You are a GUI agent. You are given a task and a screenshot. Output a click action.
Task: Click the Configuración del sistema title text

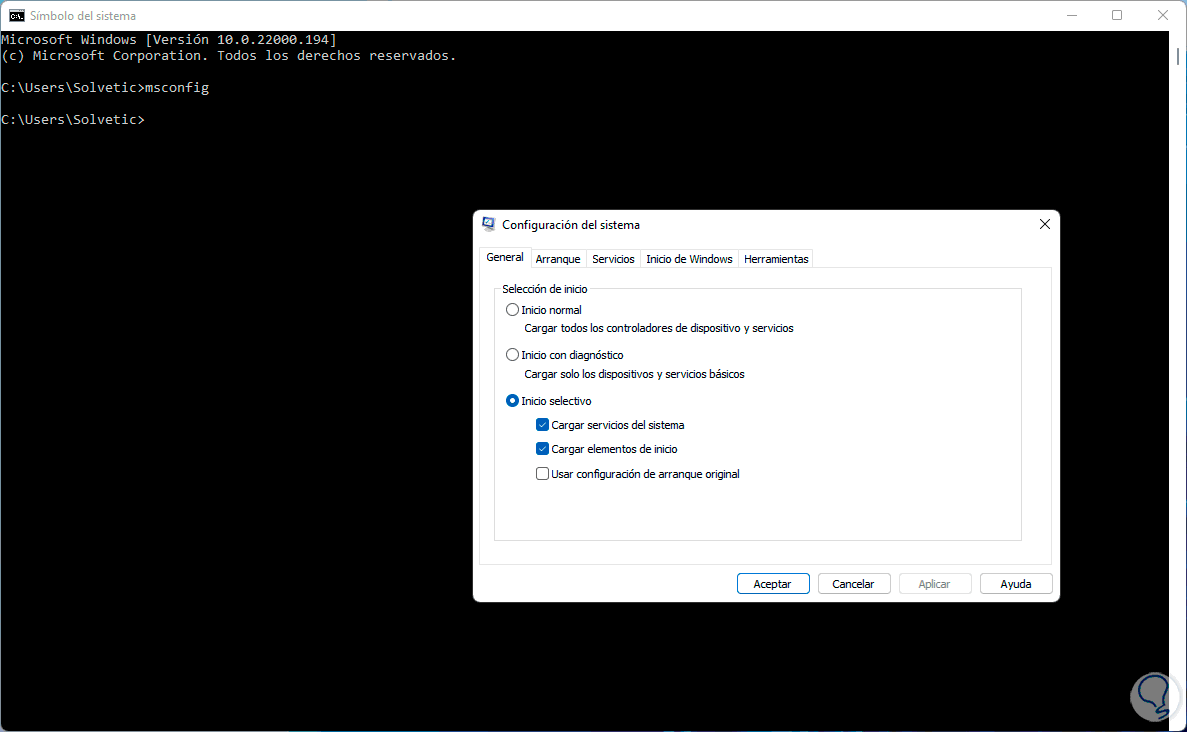(571, 225)
